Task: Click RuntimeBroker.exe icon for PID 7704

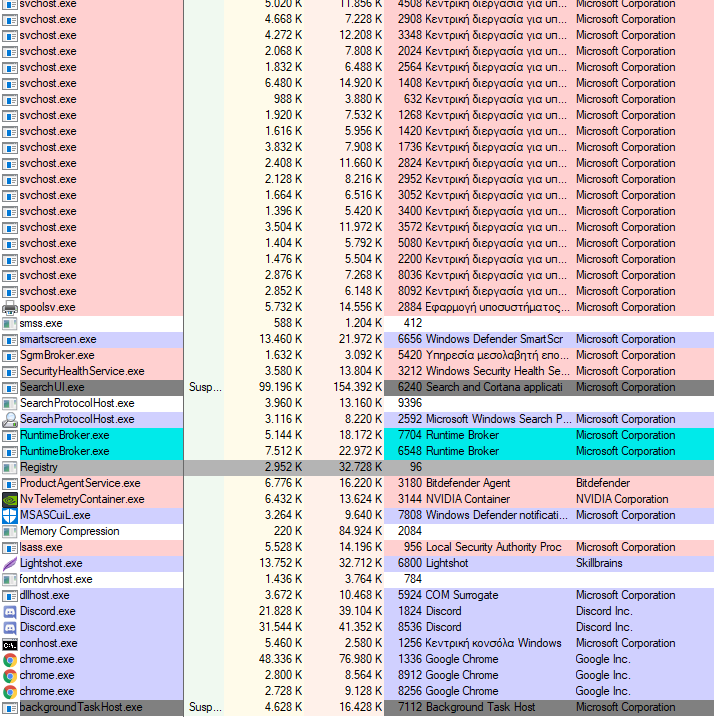Action: (10, 435)
